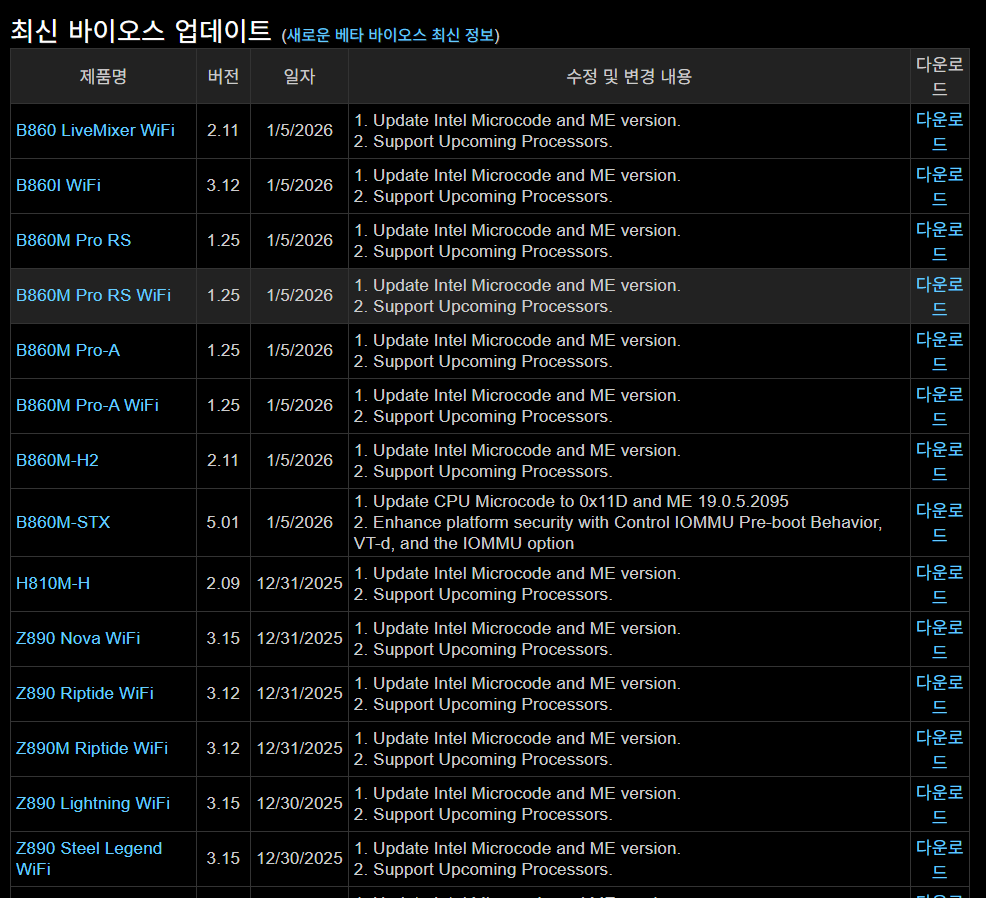Select version 2.09 in H810M-H row

(223, 584)
